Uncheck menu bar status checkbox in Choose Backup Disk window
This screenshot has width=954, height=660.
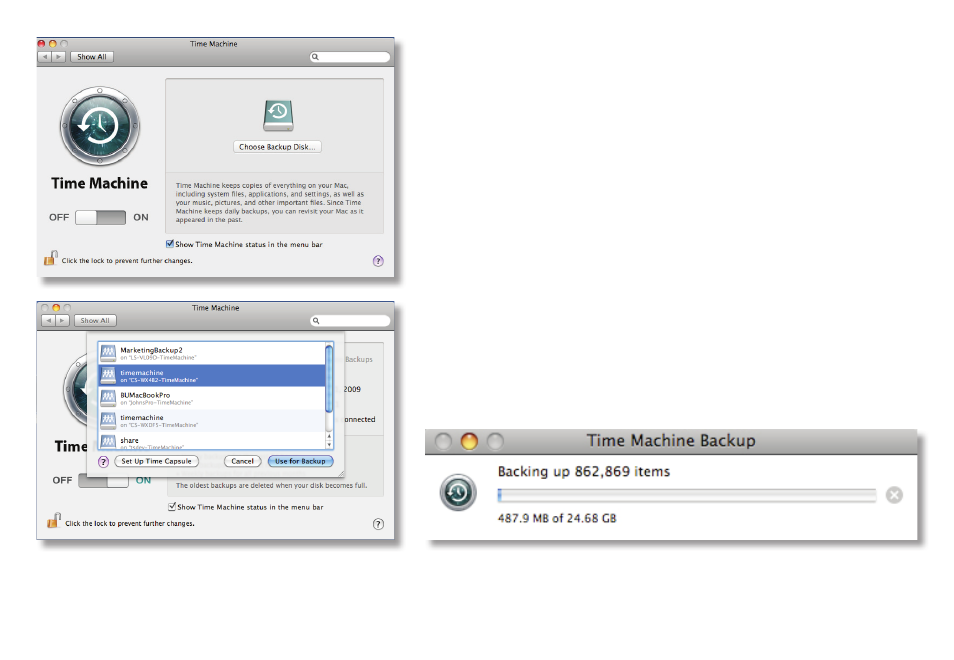click(170, 244)
